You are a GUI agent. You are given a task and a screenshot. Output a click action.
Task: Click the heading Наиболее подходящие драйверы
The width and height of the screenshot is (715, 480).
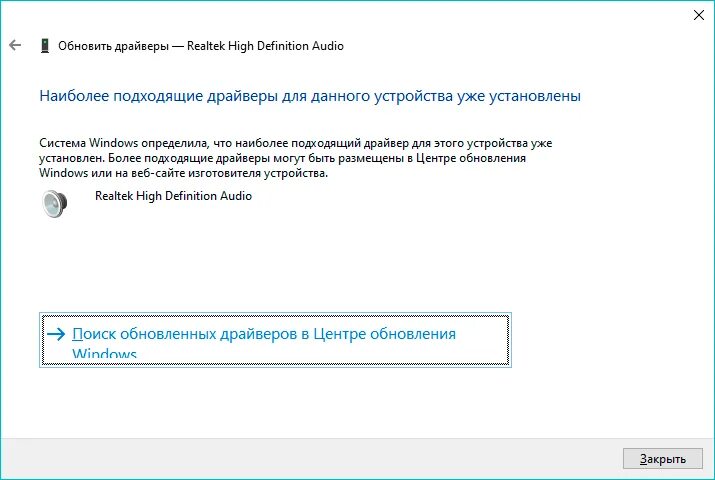pos(310,96)
